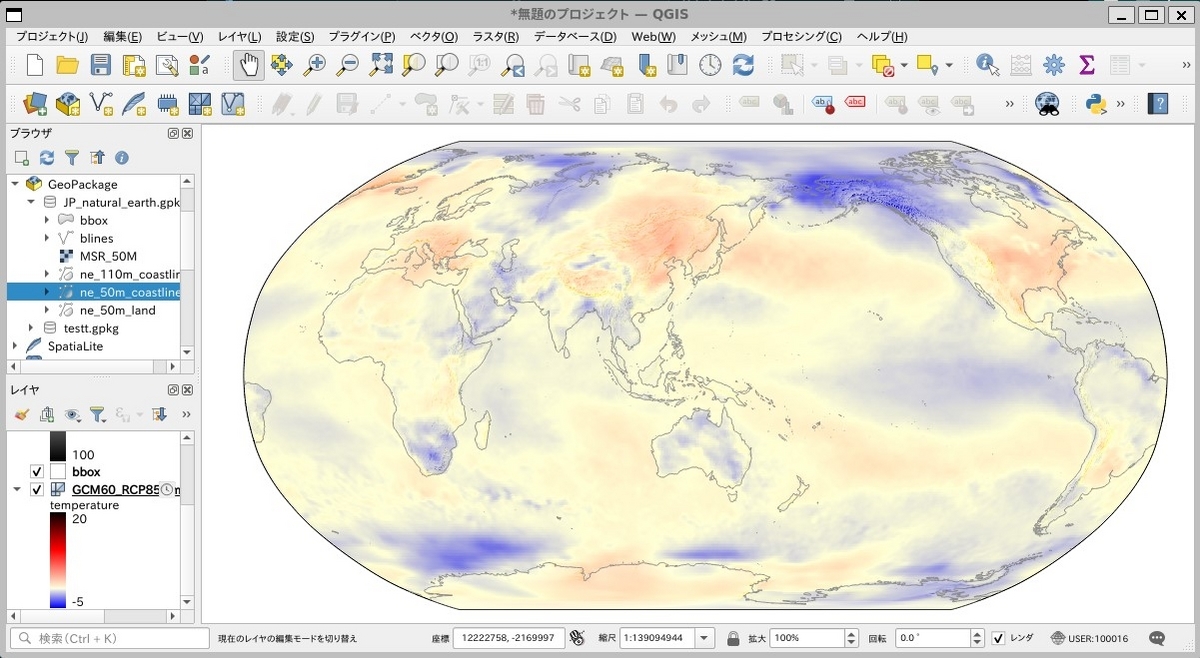Click the Zoom In magnifier tool
1200x658 pixels.
(315, 65)
